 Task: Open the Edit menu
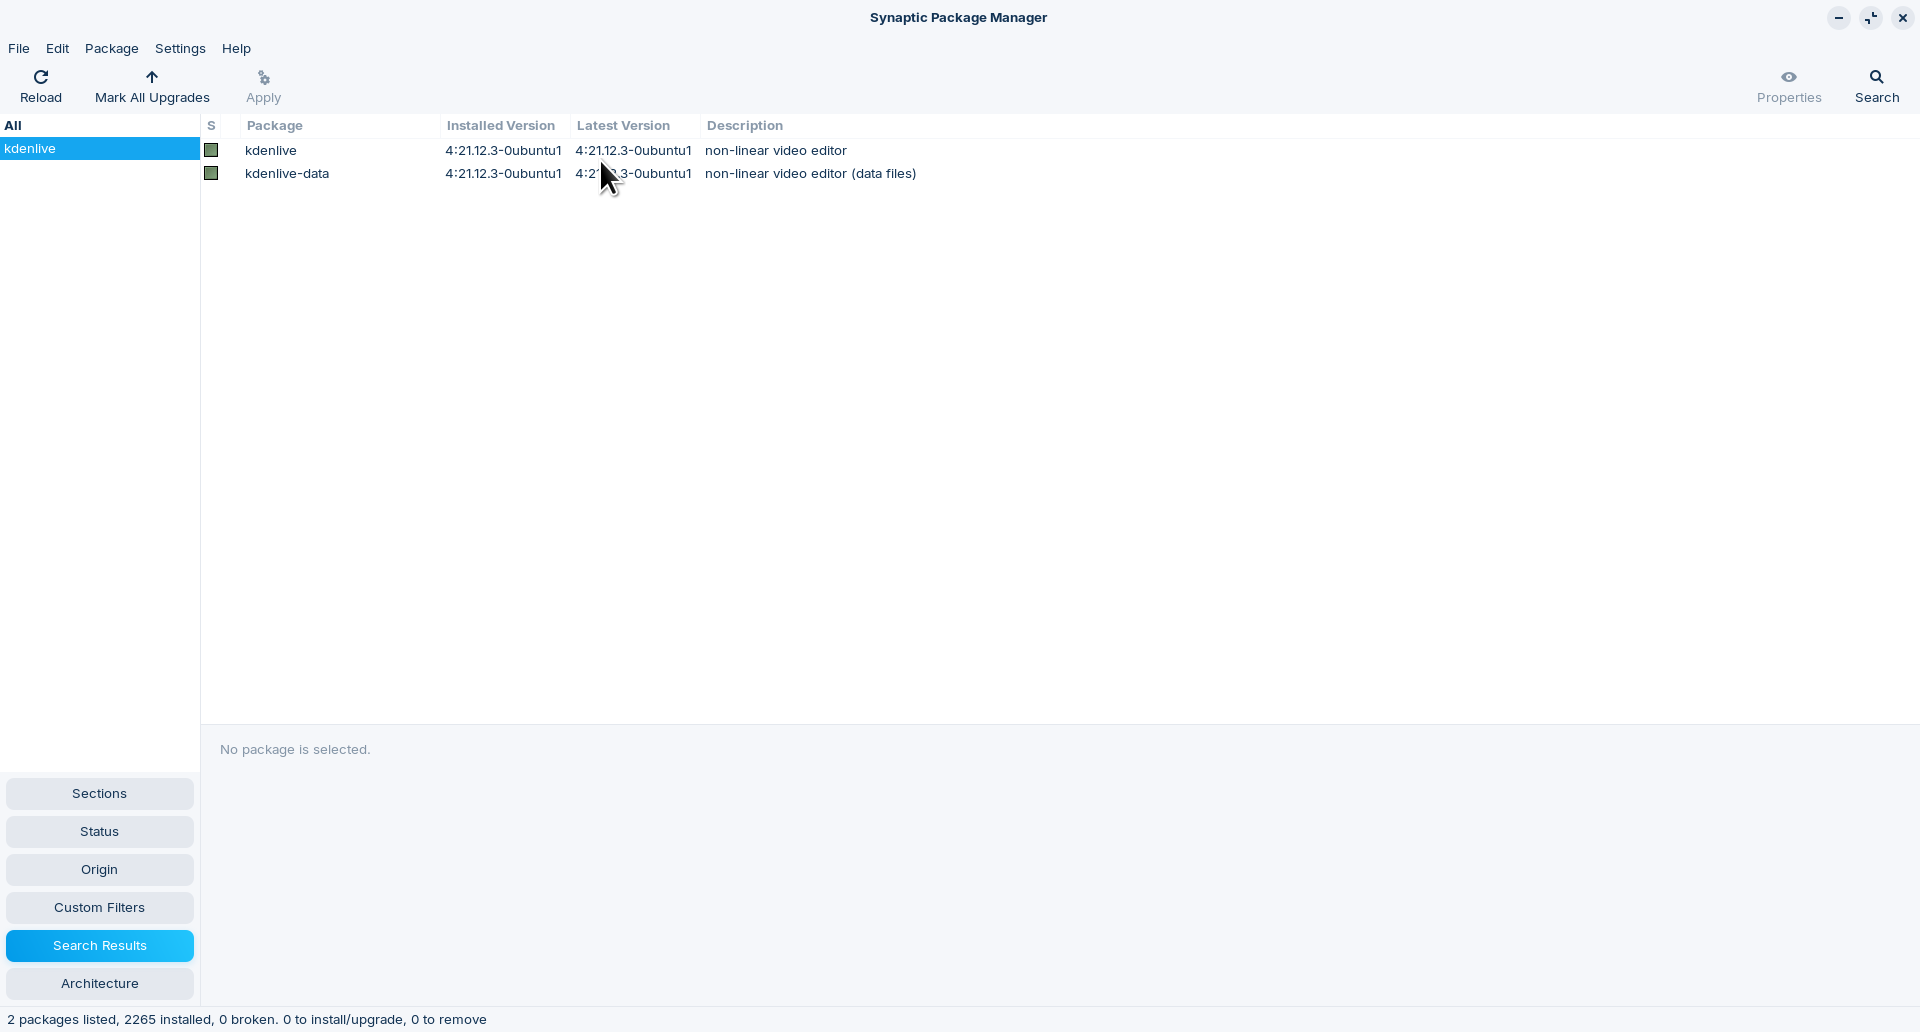tap(57, 48)
